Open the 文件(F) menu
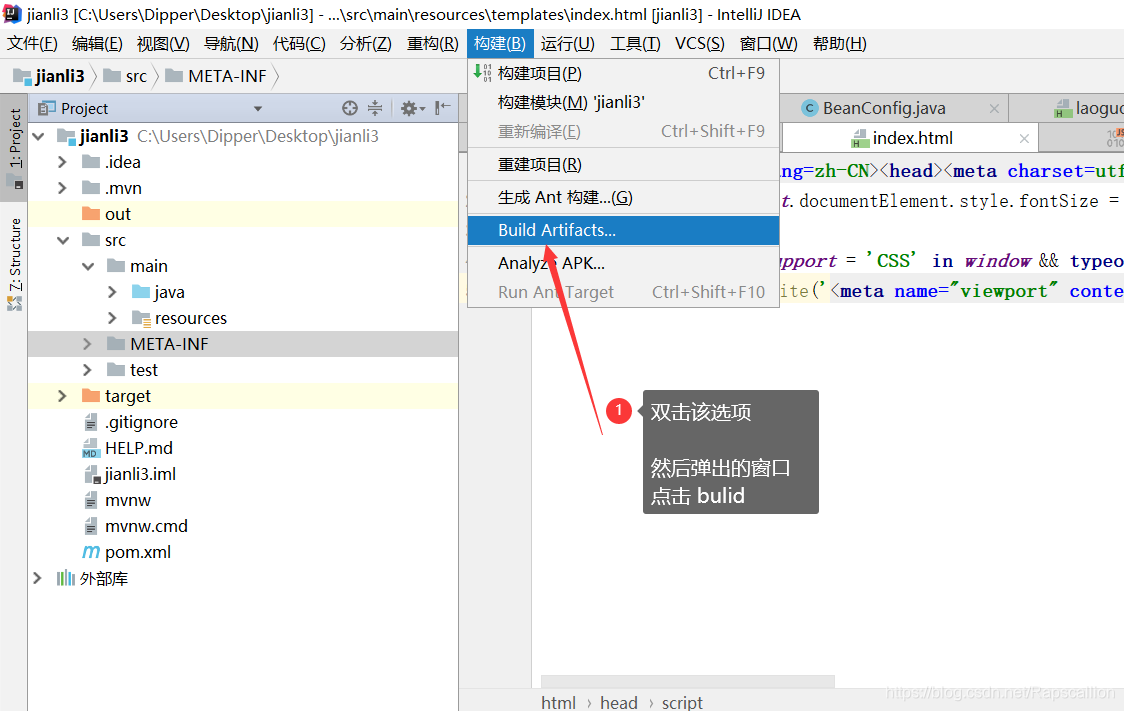 point(32,44)
